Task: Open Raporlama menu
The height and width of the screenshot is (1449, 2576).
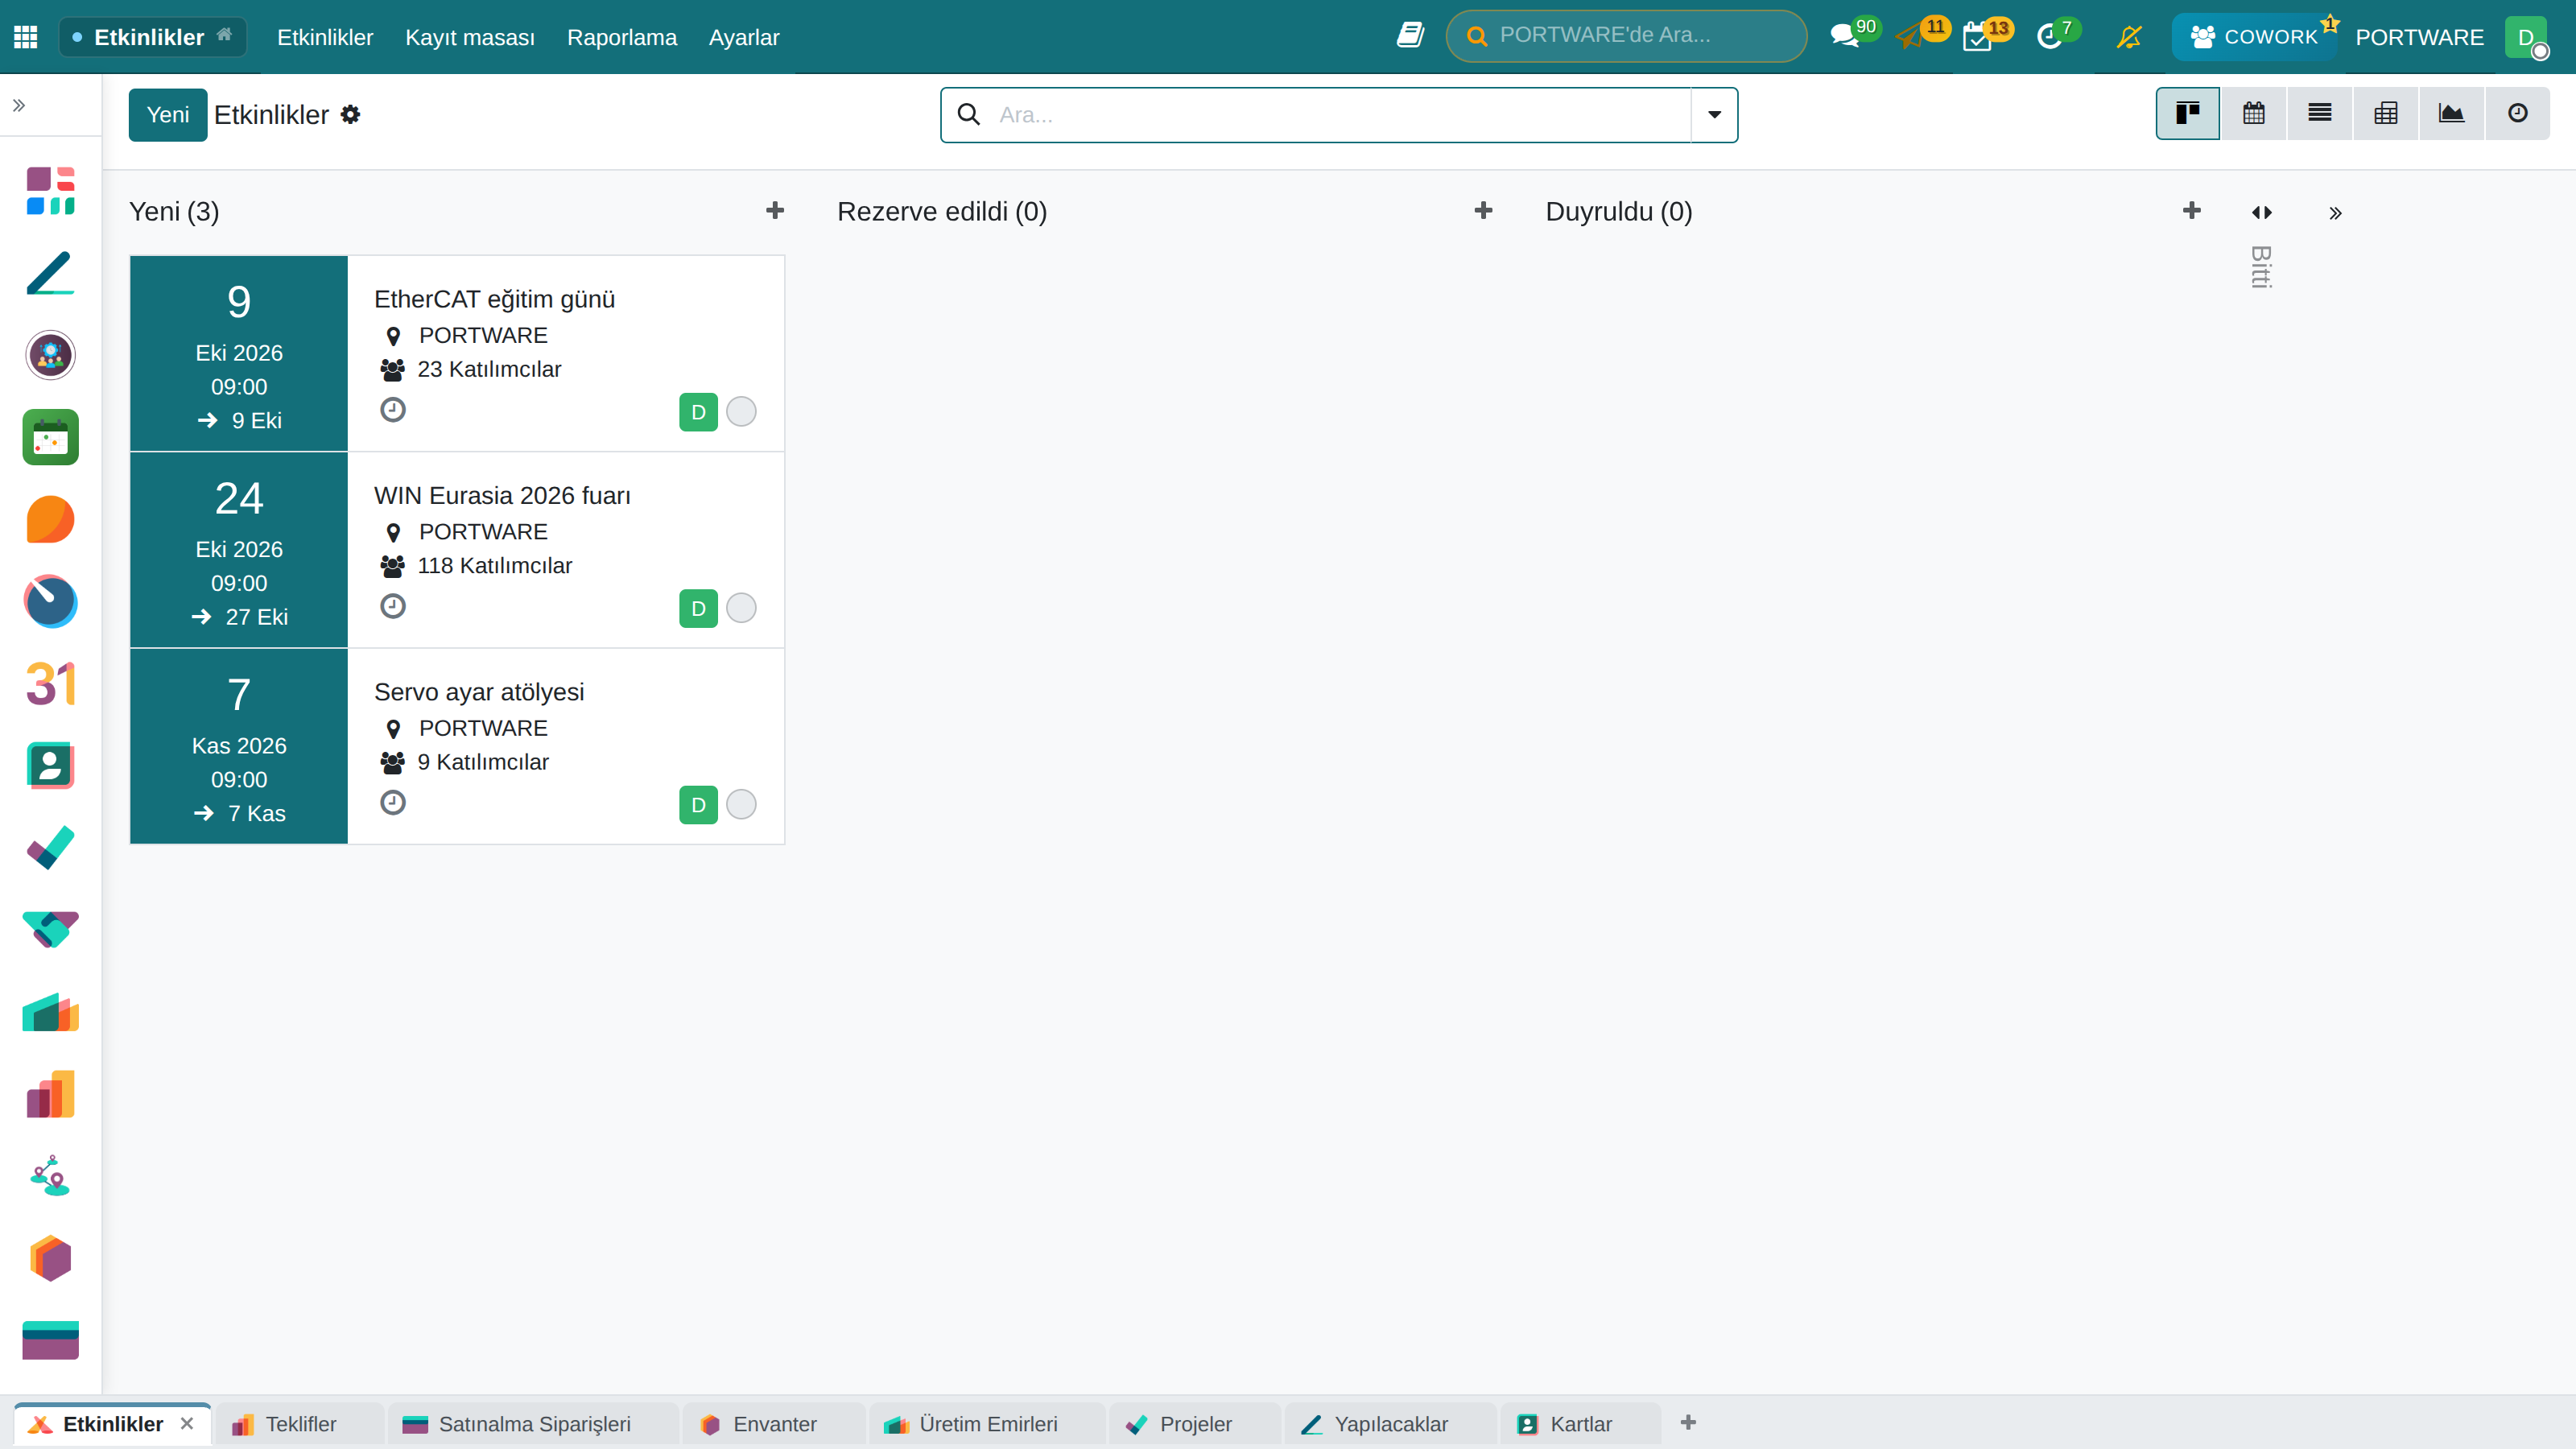Action: [622, 37]
